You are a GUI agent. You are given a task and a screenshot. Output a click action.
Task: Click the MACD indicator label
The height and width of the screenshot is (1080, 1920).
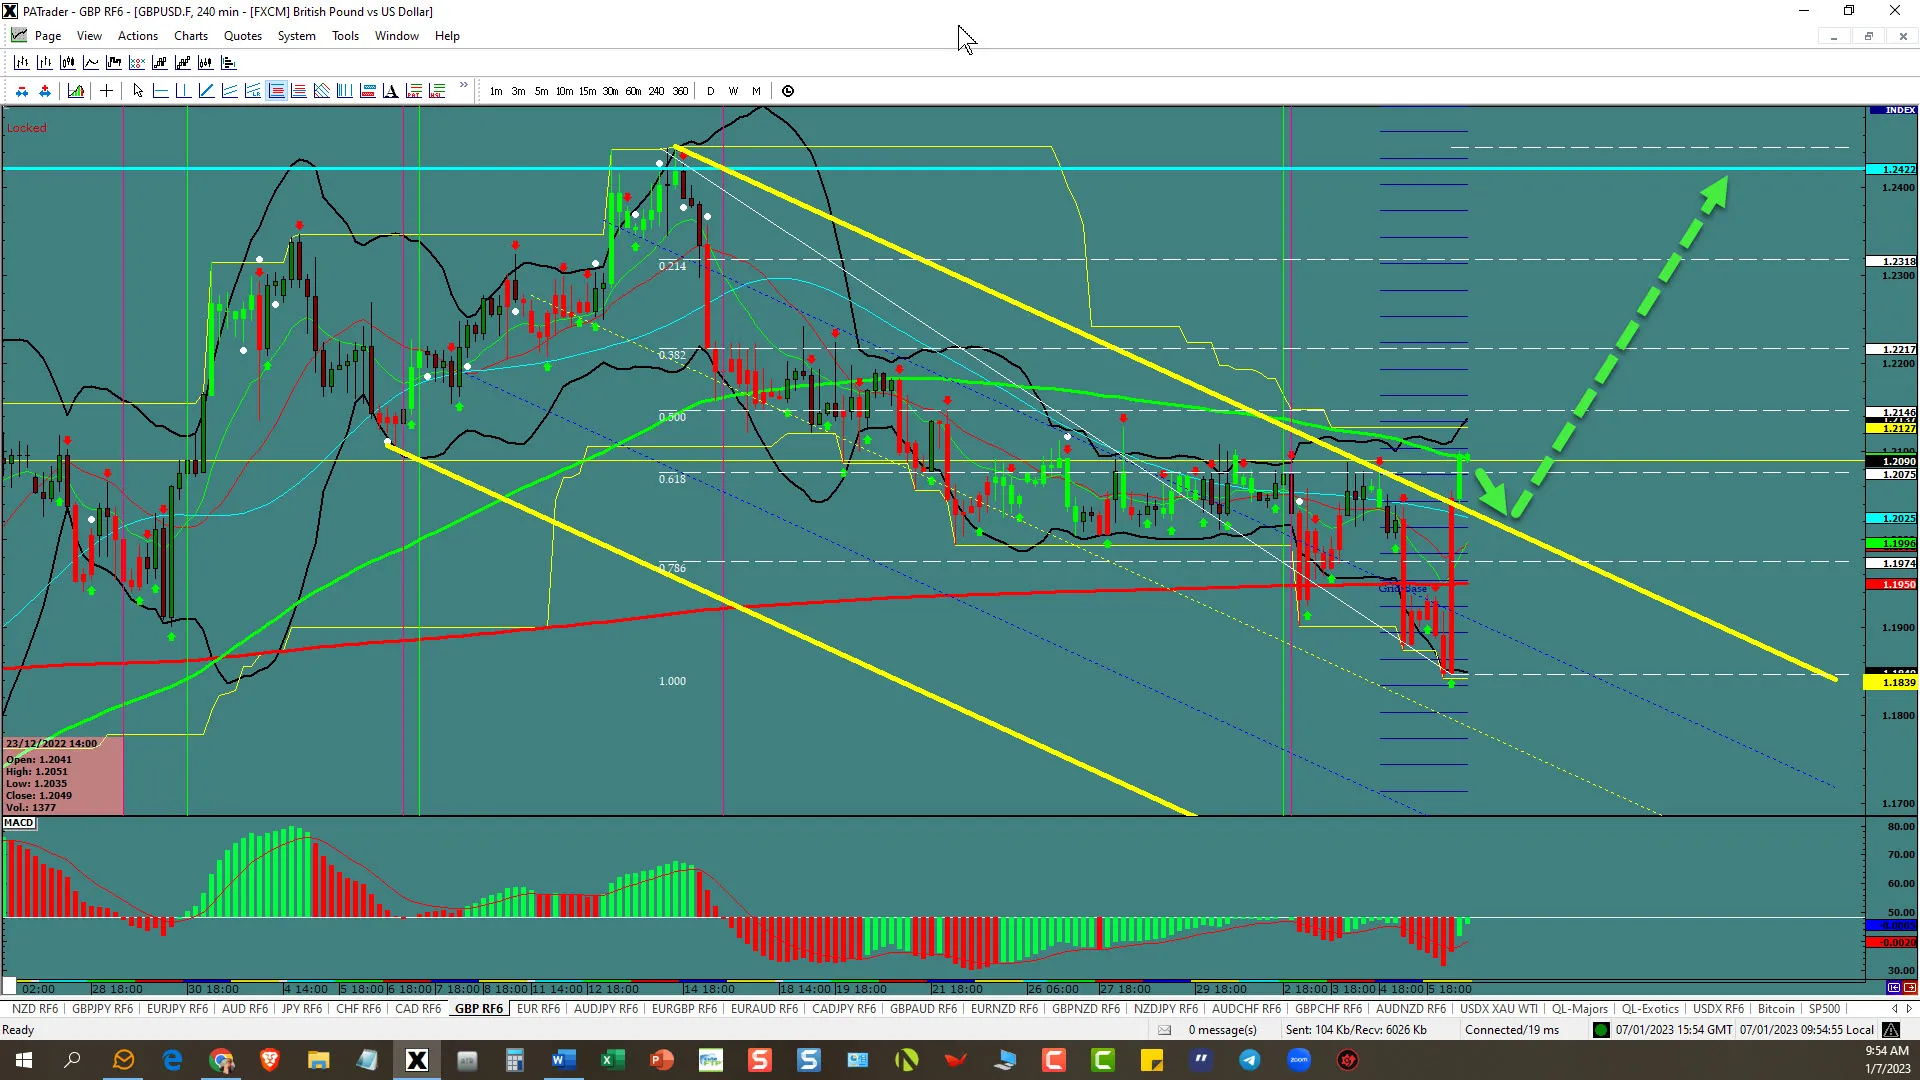(19, 823)
